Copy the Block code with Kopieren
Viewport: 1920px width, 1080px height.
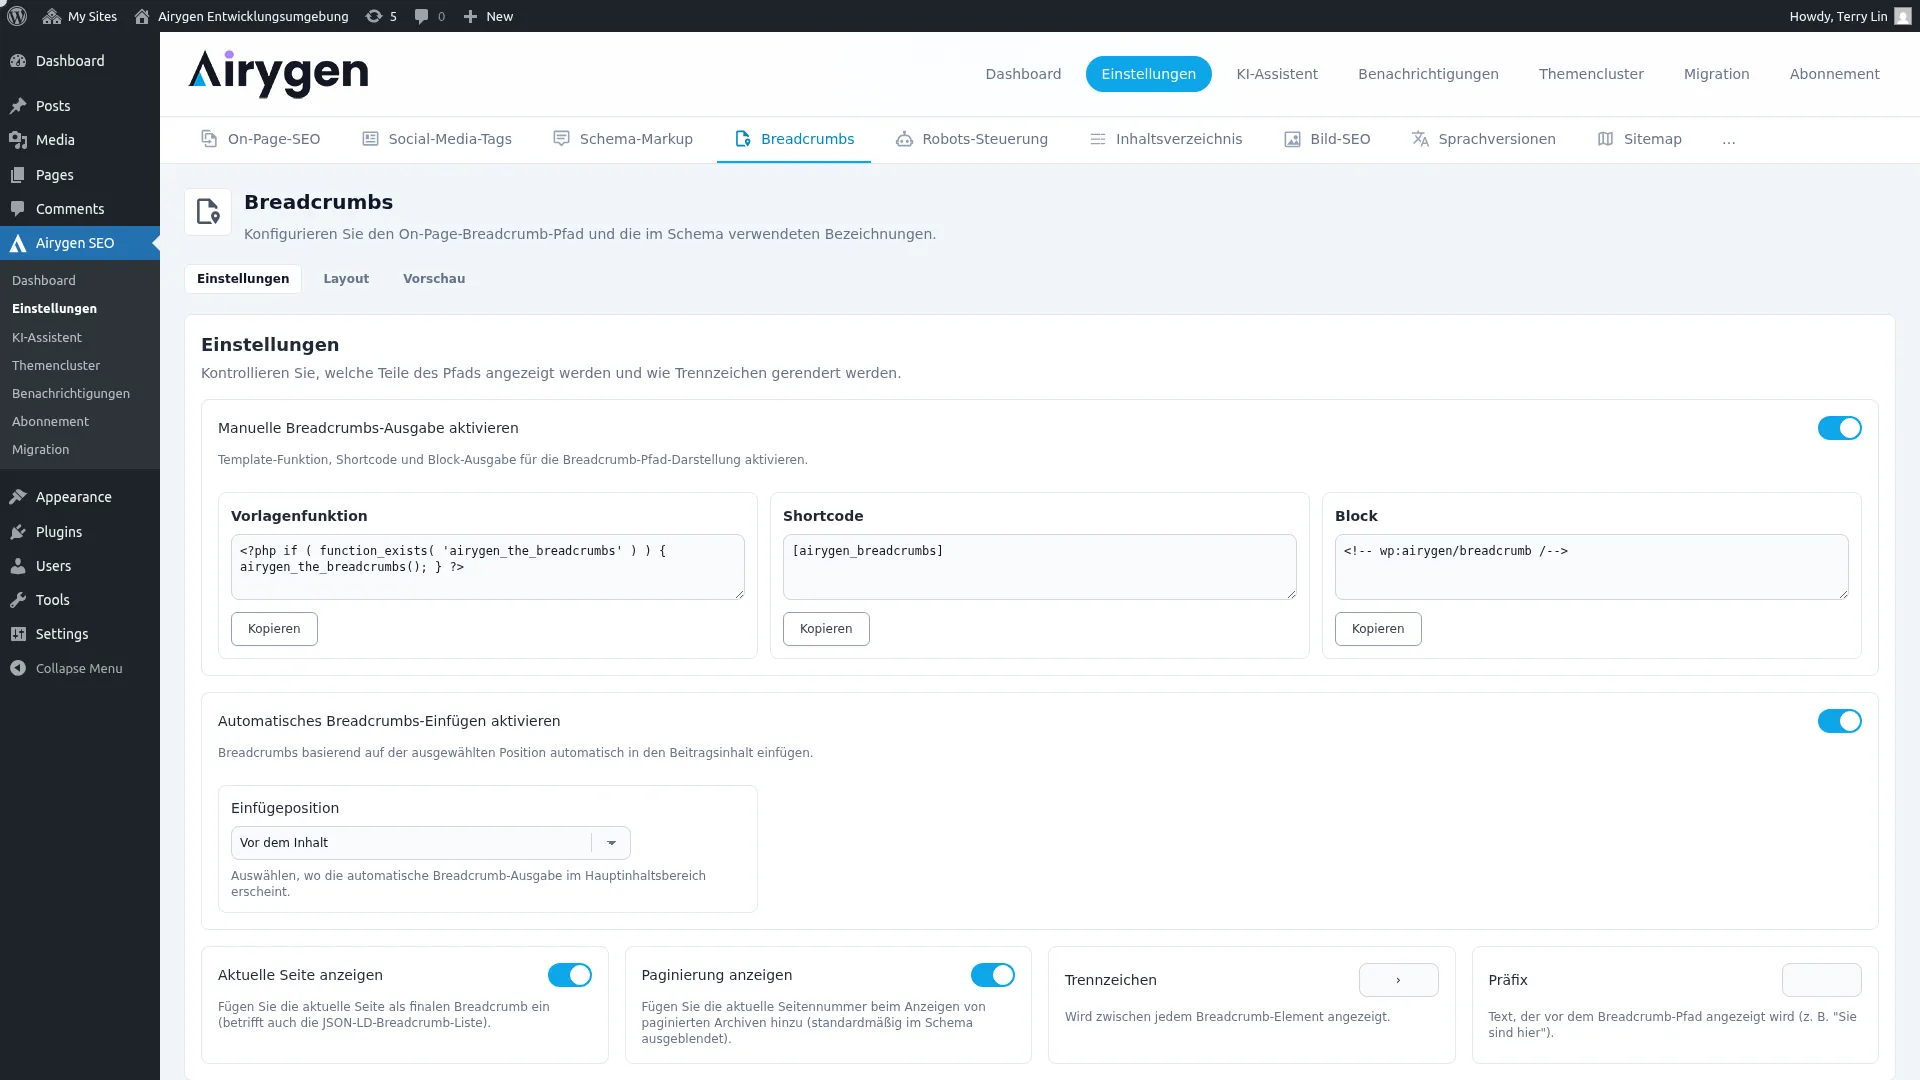click(x=1378, y=629)
